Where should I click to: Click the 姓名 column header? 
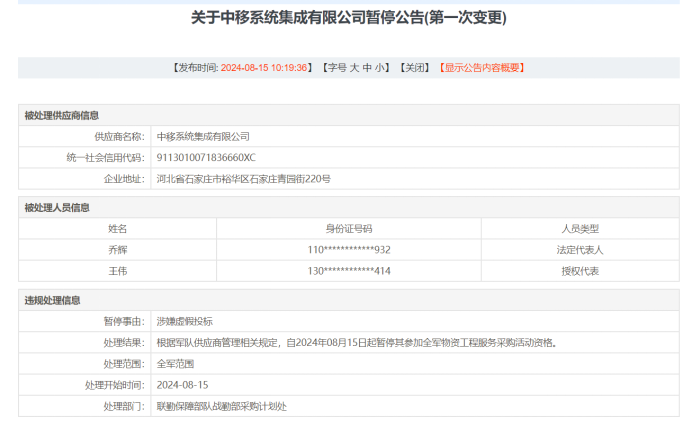(x=118, y=228)
